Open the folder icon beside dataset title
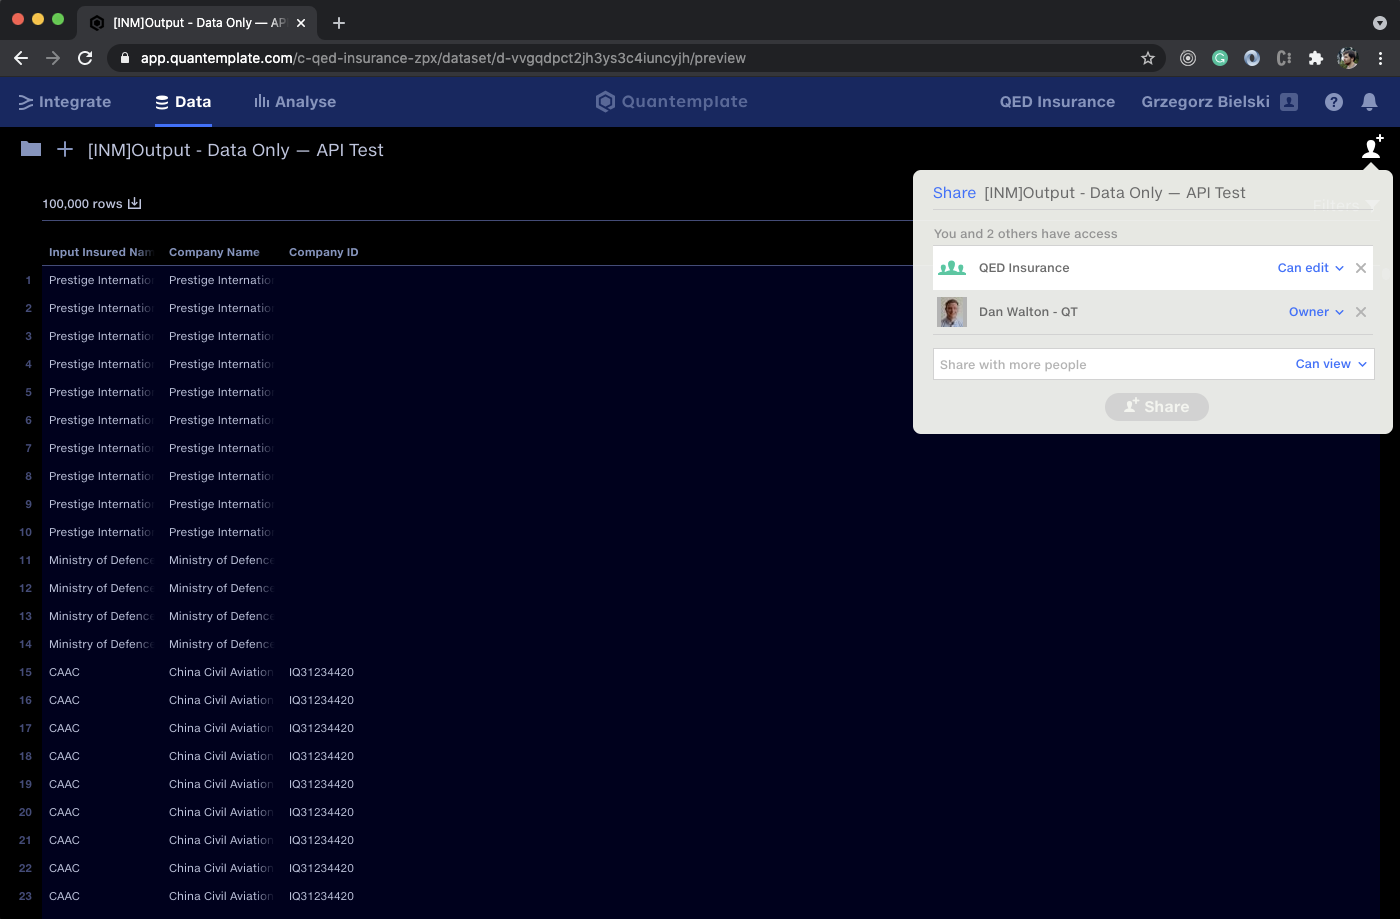Viewport: 1400px width, 919px height. (31, 149)
